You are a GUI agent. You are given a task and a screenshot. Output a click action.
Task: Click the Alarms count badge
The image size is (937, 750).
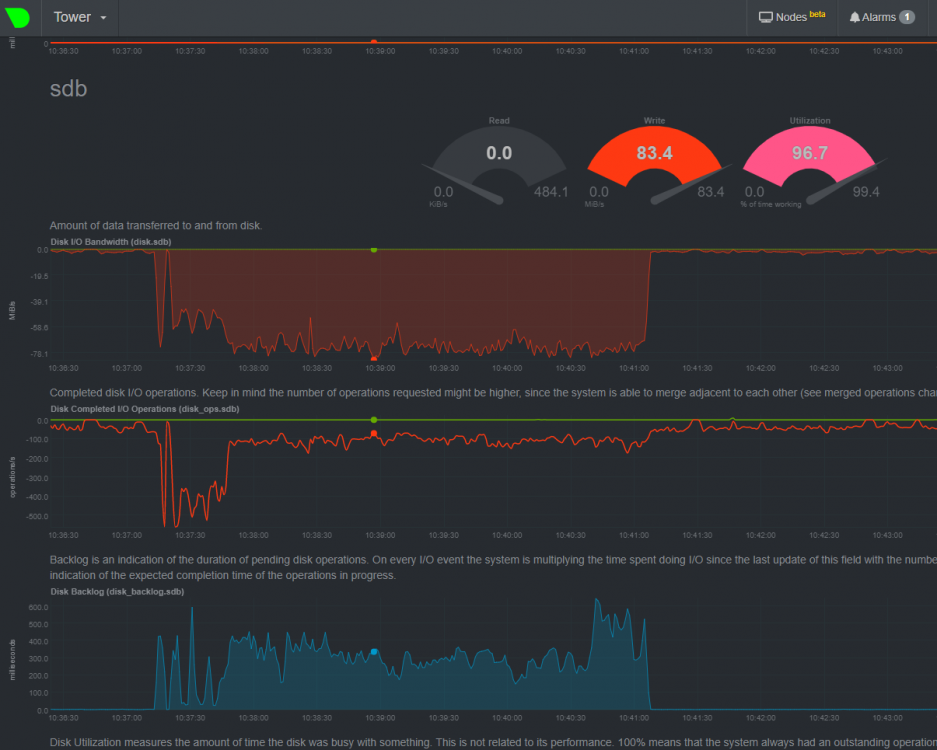coord(907,17)
